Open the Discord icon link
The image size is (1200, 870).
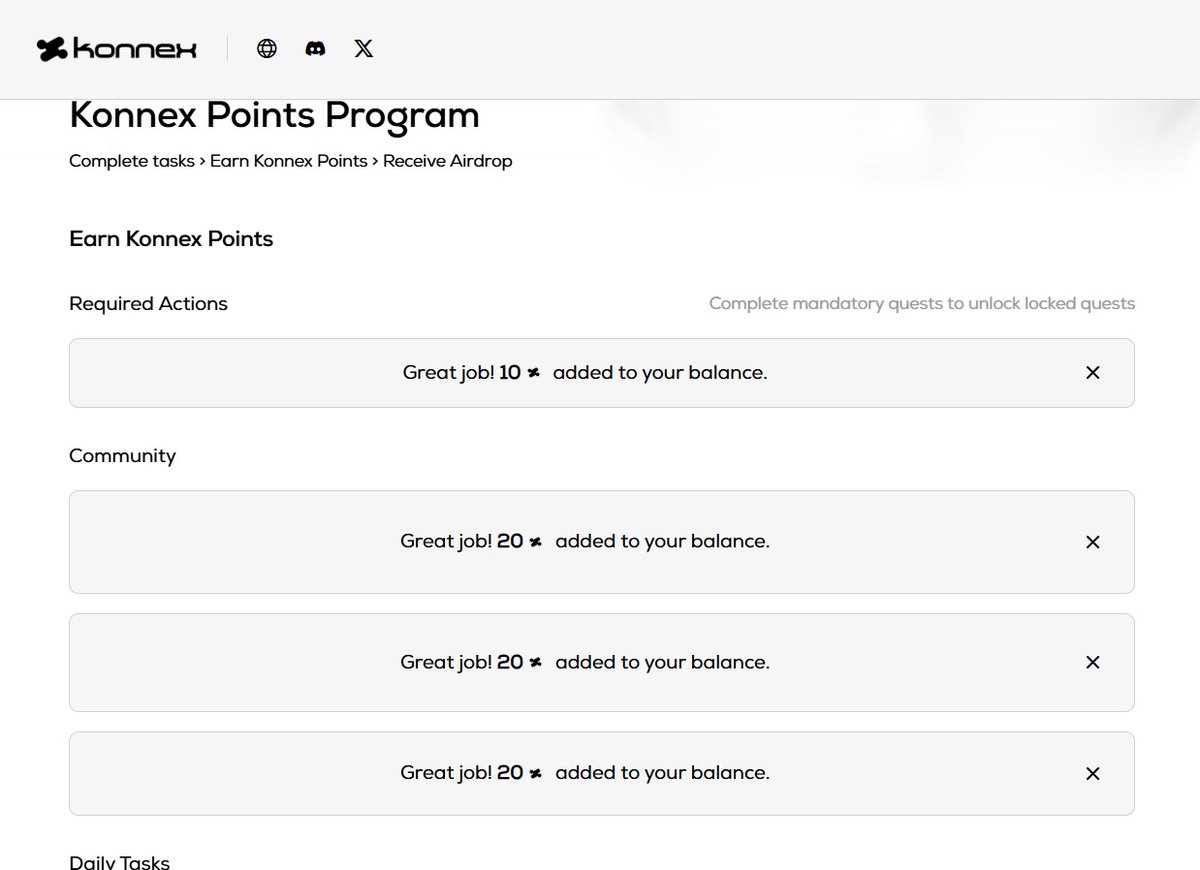point(315,48)
